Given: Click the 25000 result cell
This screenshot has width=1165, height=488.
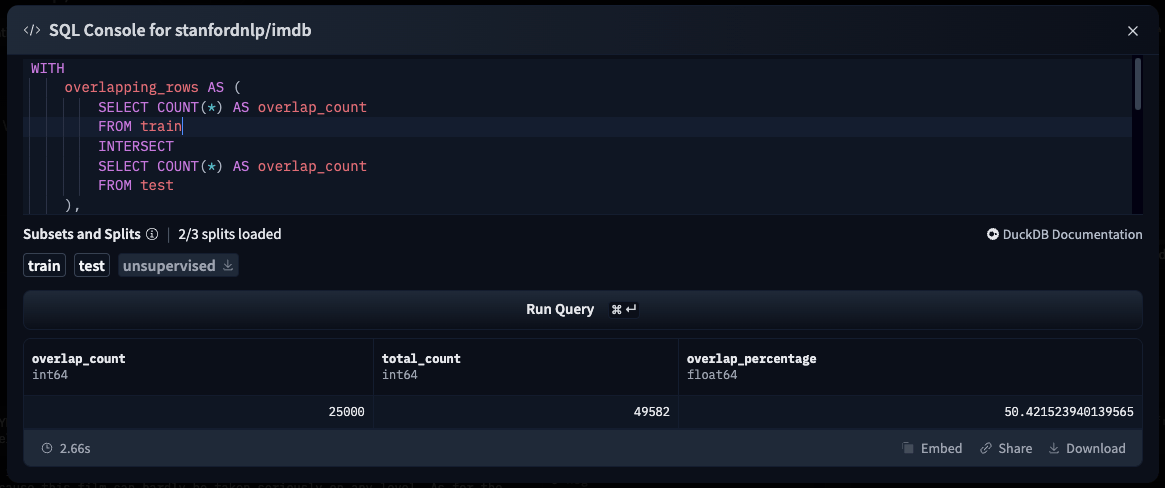Looking at the screenshot, I should [346, 412].
